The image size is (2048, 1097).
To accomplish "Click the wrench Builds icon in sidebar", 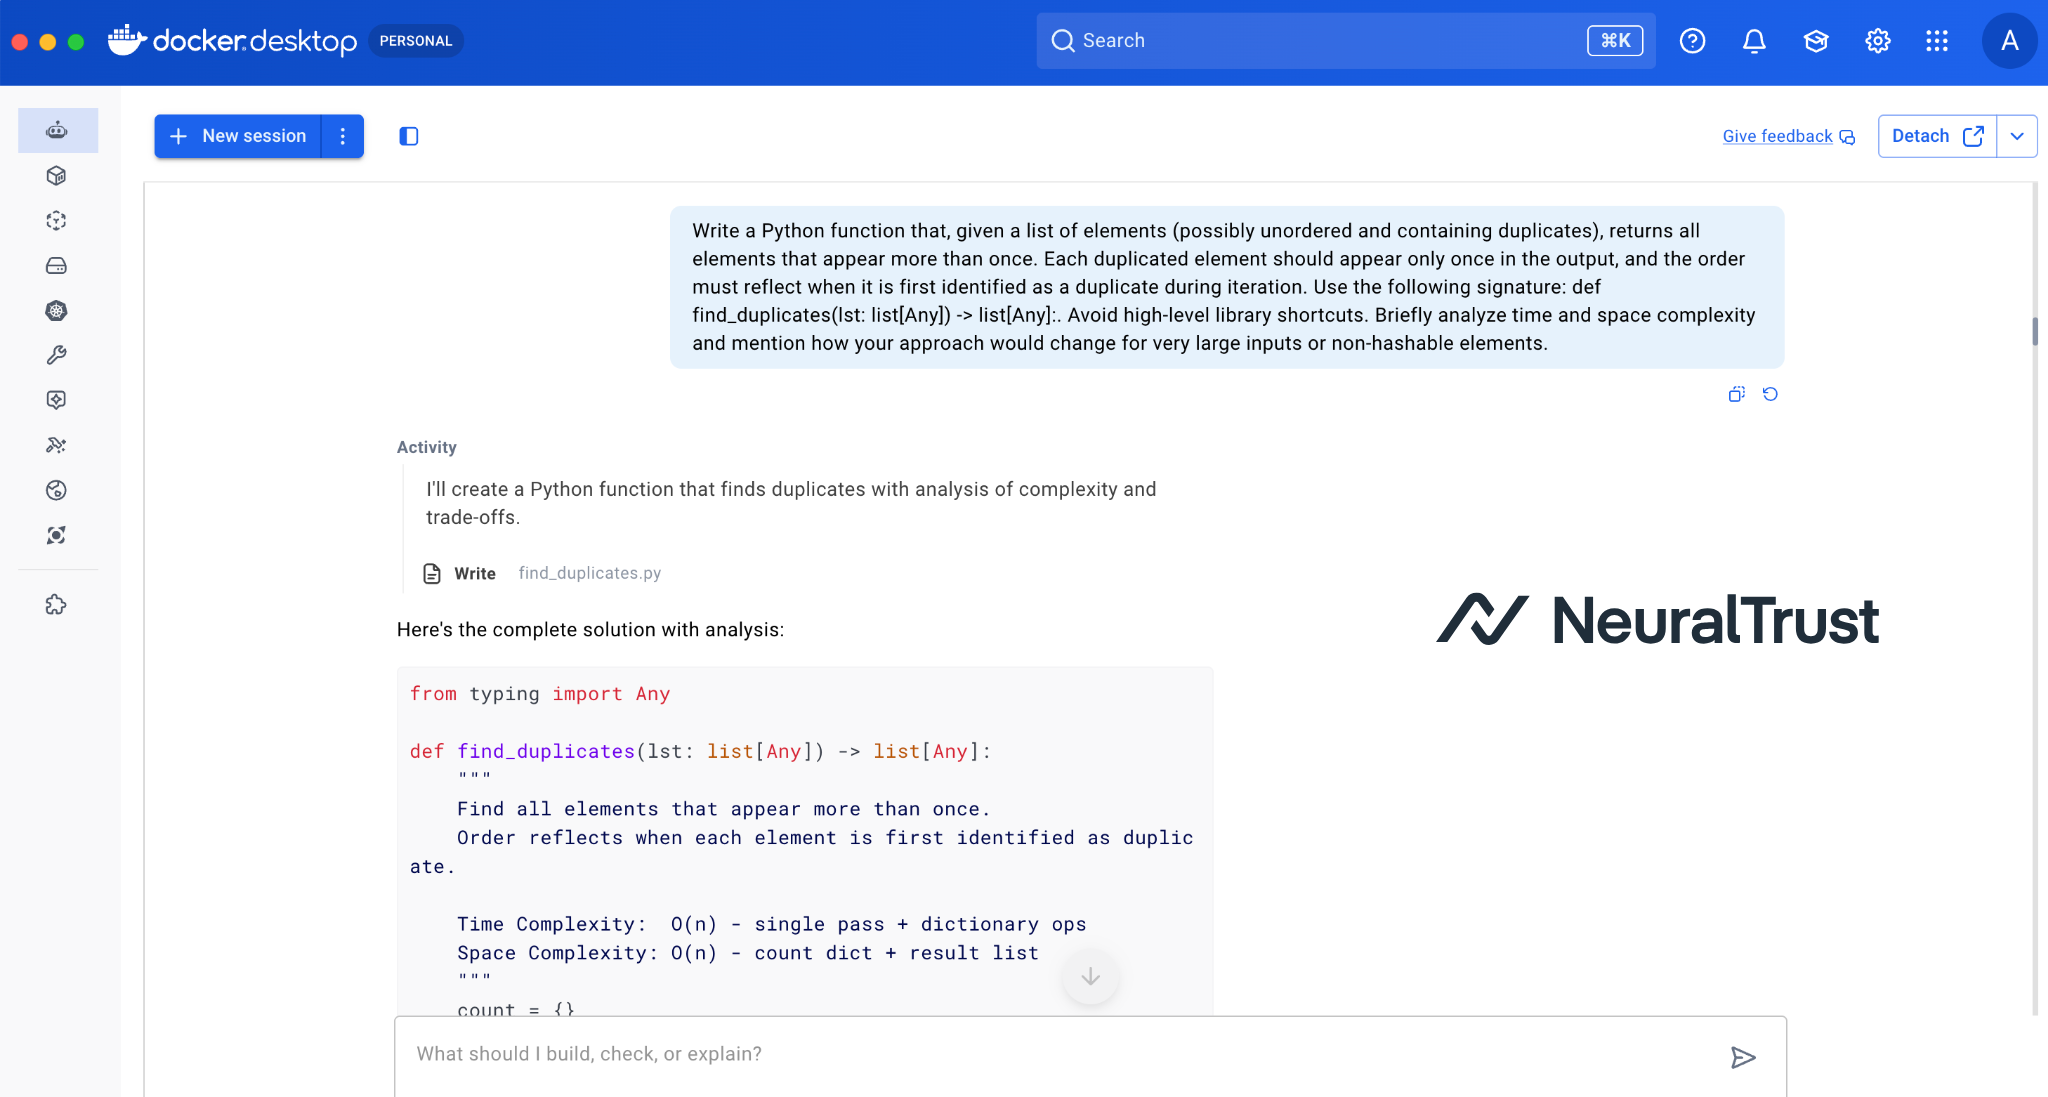I will tap(56, 355).
